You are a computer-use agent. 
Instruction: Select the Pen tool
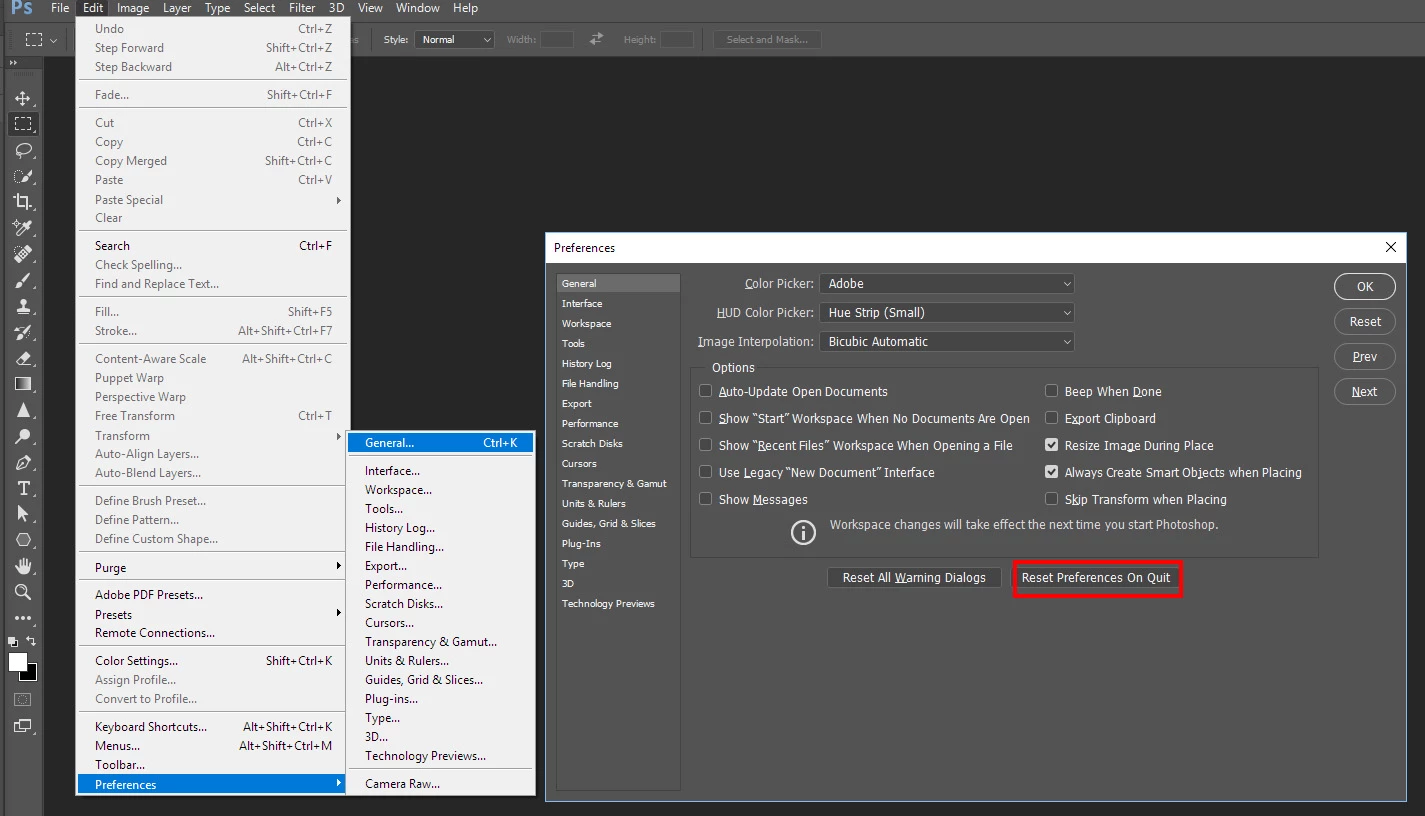pos(22,462)
